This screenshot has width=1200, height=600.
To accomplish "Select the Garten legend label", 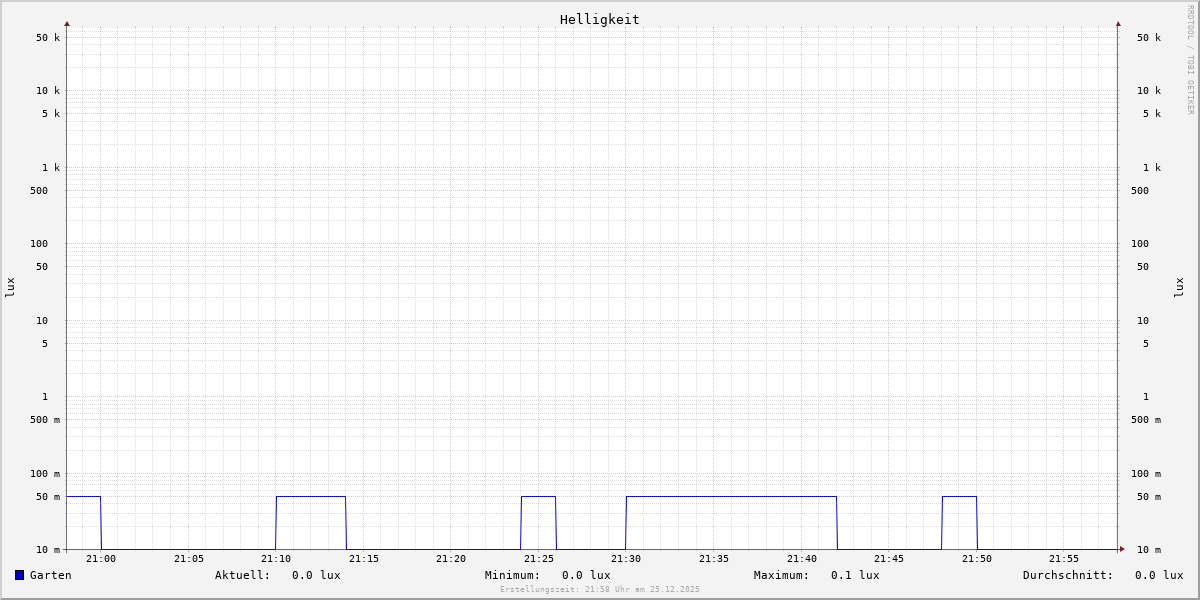I will [x=51, y=575].
